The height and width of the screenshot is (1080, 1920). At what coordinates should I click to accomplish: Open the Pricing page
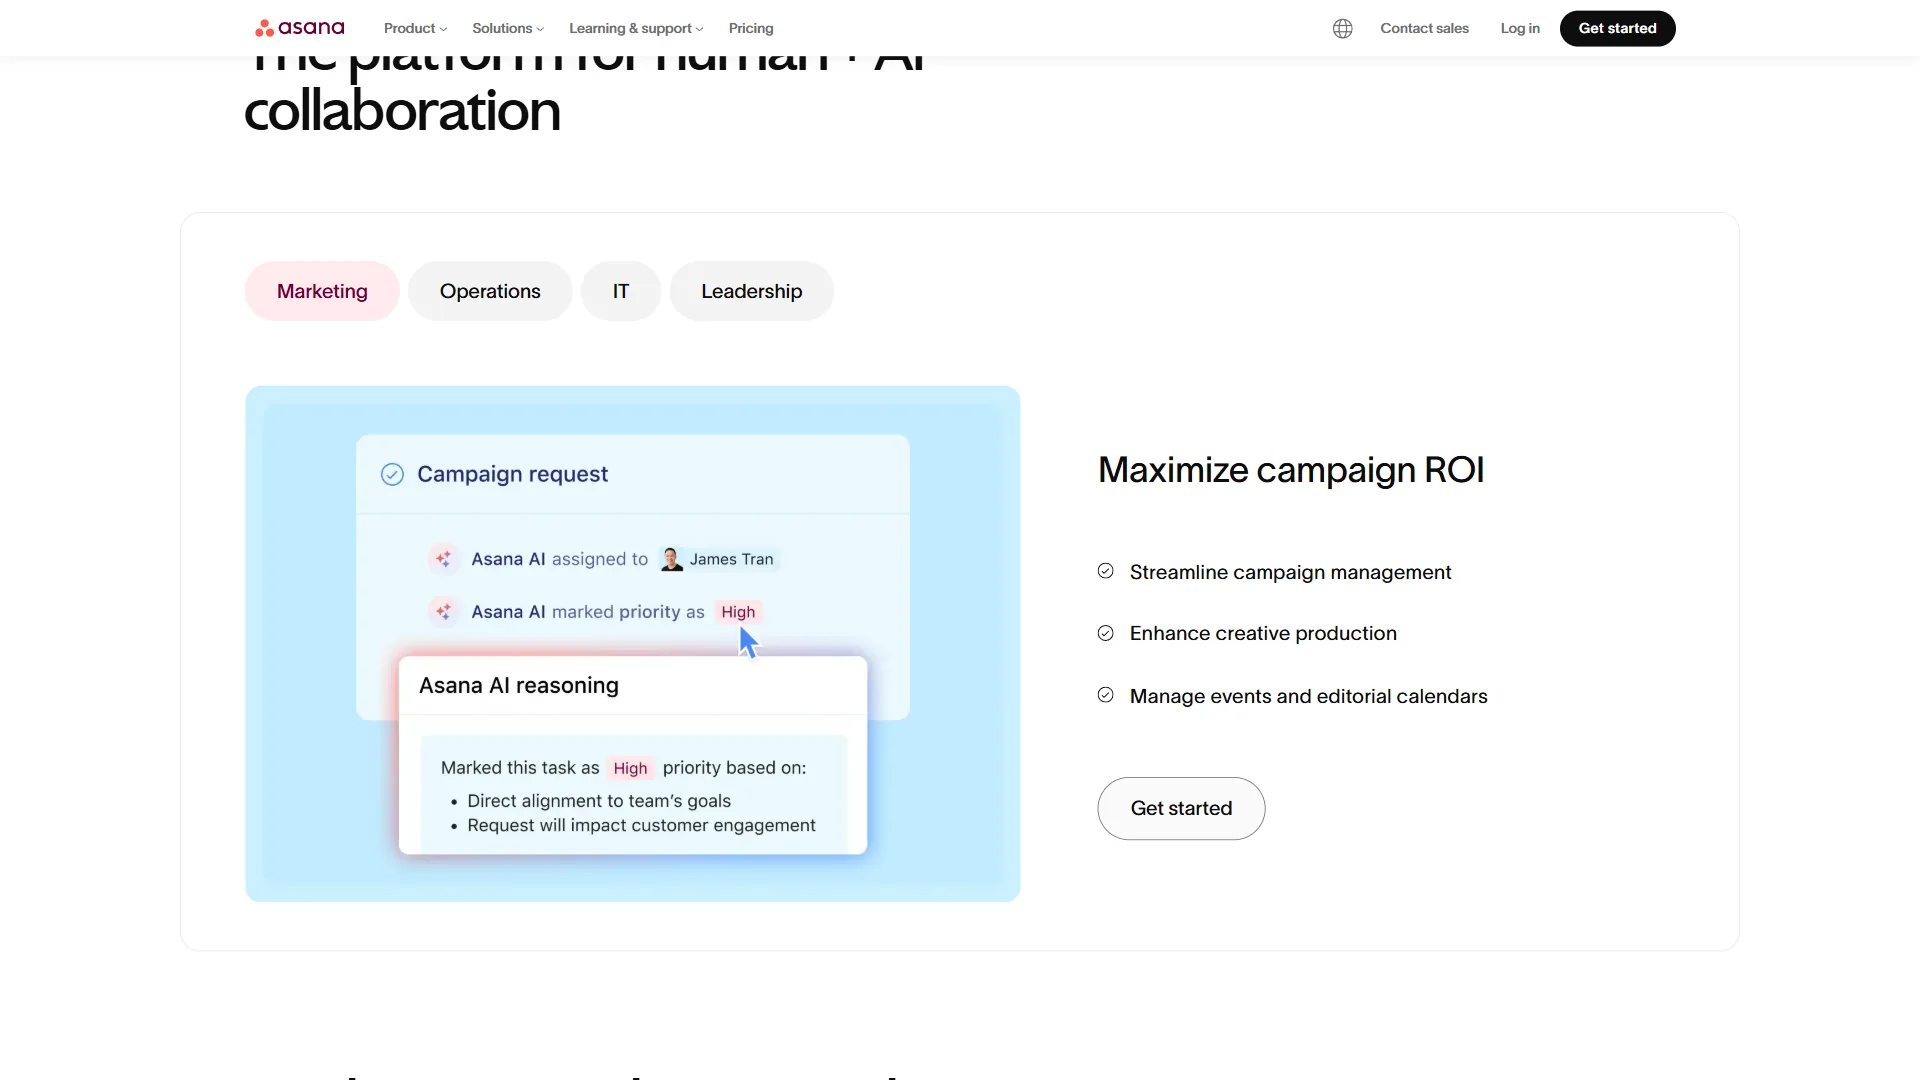coord(751,28)
